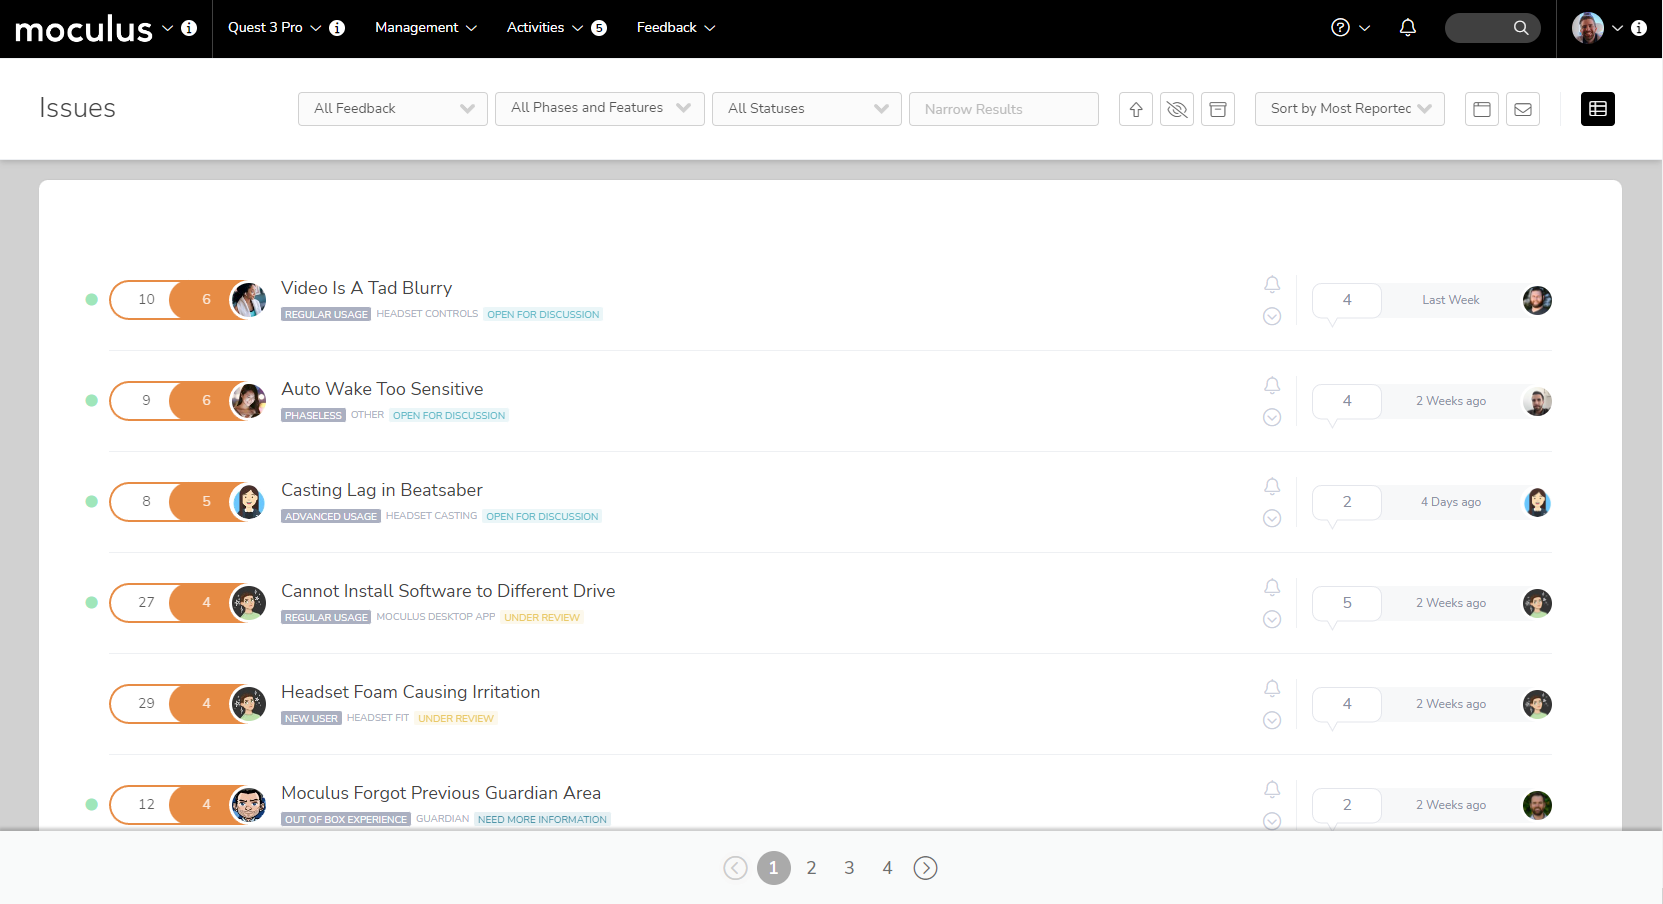Open the notifications bell in header
The width and height of the screenshot is (1663, 904).
(x=1408, y=28)
